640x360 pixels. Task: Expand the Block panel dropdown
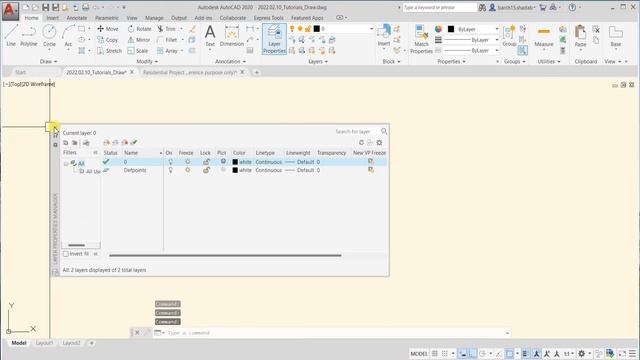coord(391,61)
